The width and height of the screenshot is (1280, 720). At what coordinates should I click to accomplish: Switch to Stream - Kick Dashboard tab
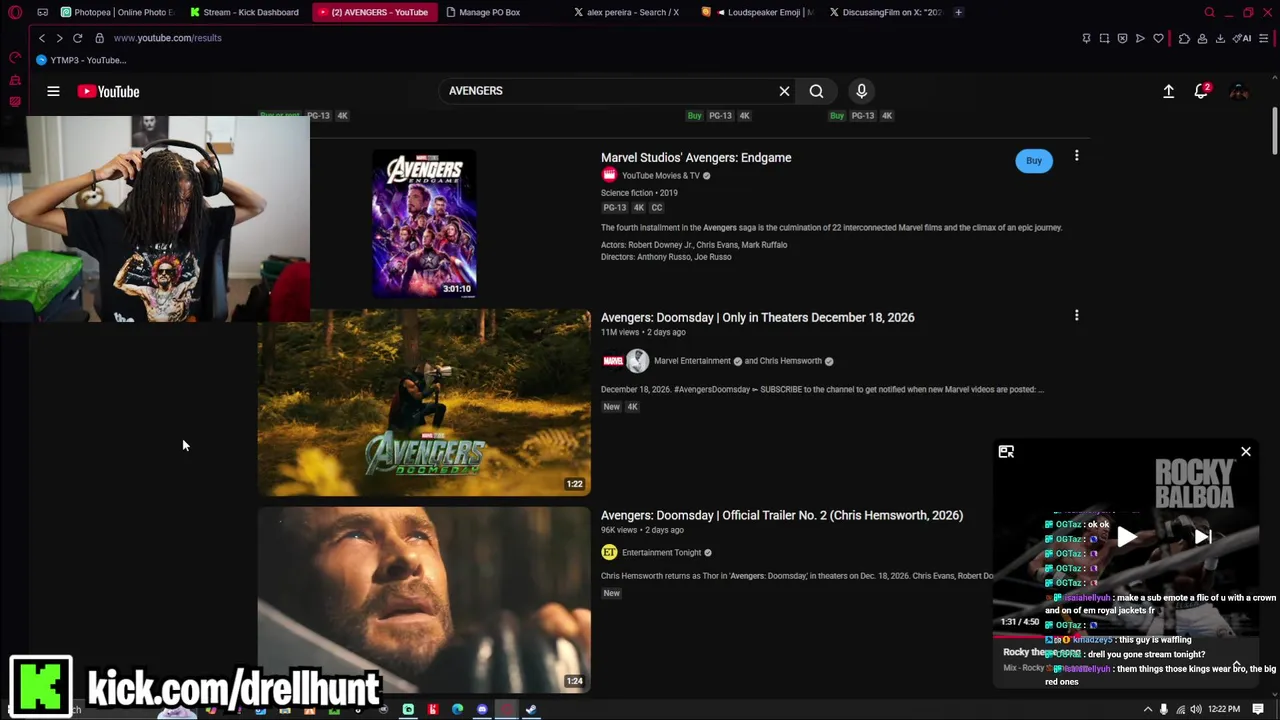coord(245,12)
